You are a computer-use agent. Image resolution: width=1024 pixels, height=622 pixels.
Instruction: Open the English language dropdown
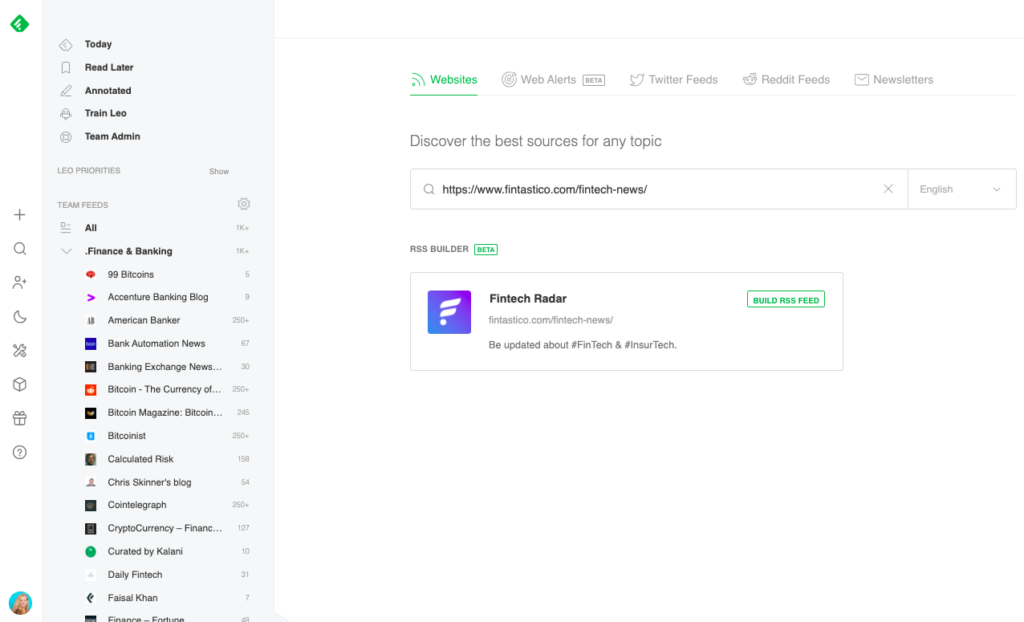(x=961, y=188)
